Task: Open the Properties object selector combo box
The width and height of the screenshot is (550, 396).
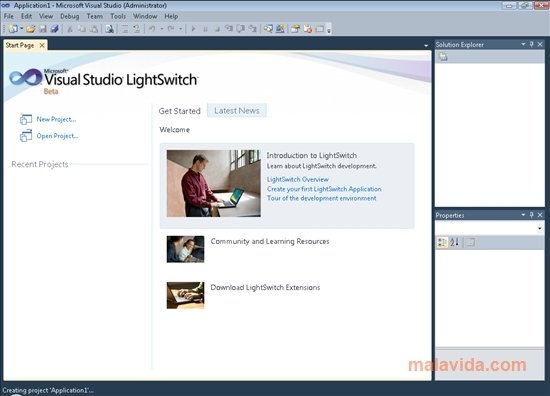Action: pos(490,228)
